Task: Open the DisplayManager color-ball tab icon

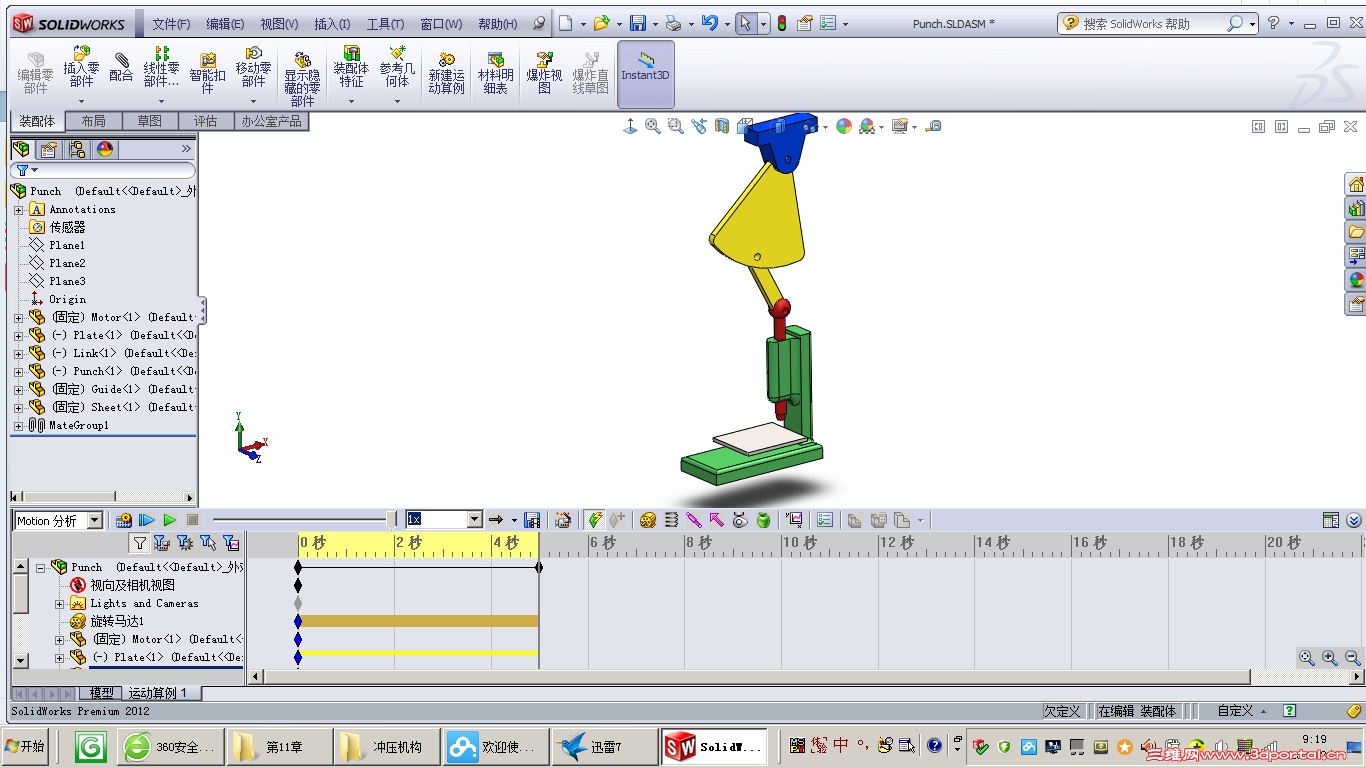Action: [105, 149]
